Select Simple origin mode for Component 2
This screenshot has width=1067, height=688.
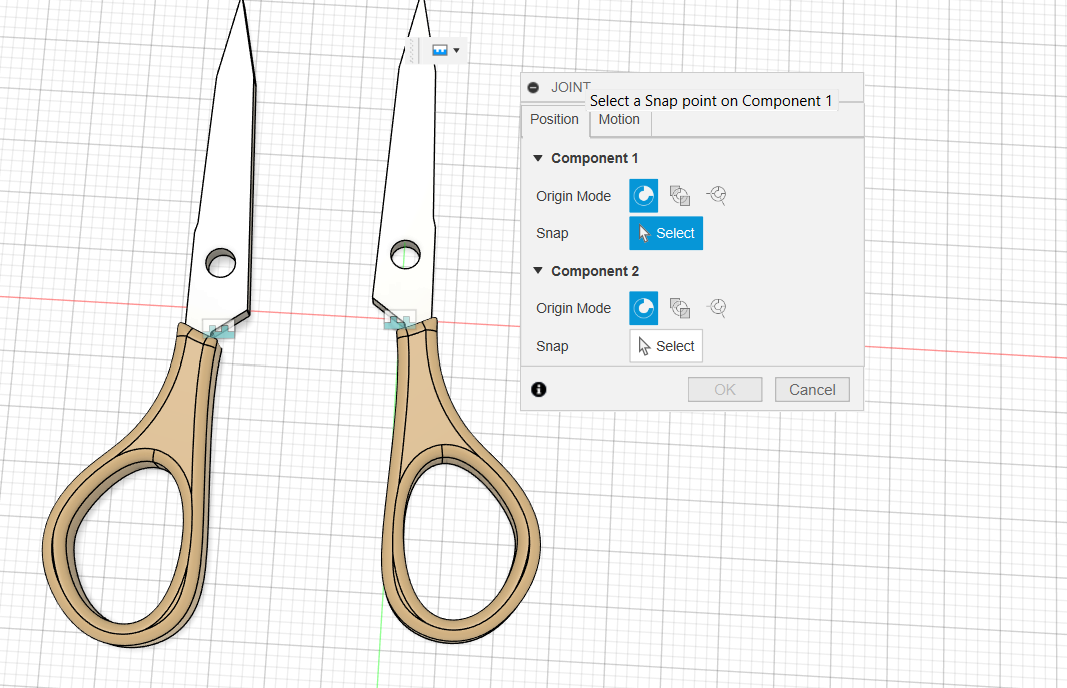coord(643,308)
